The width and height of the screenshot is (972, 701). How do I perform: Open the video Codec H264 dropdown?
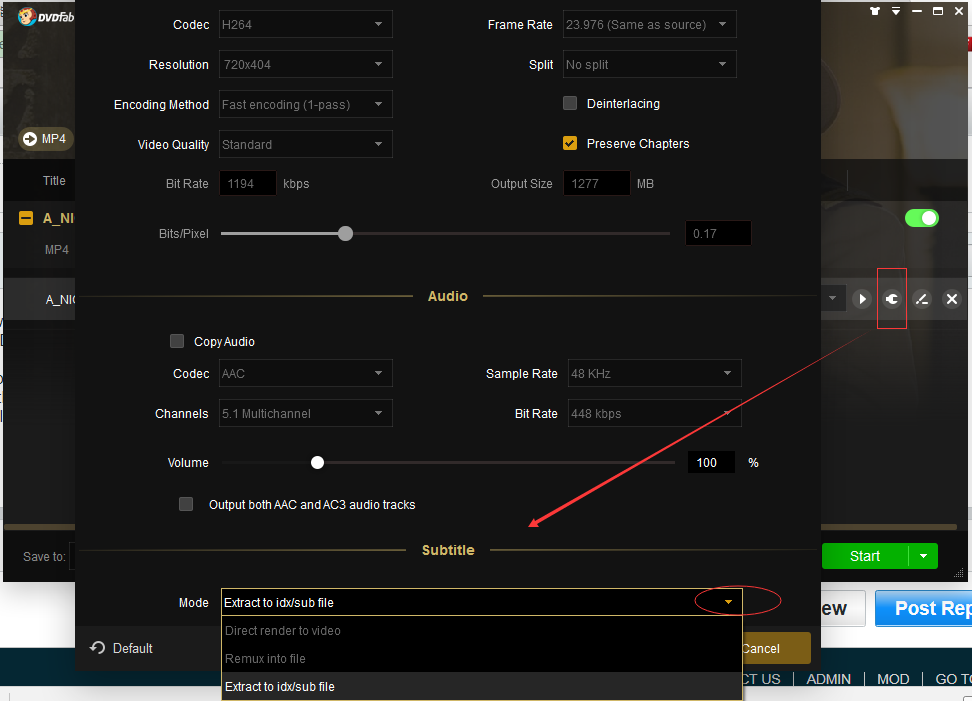(x=306, y=24)
